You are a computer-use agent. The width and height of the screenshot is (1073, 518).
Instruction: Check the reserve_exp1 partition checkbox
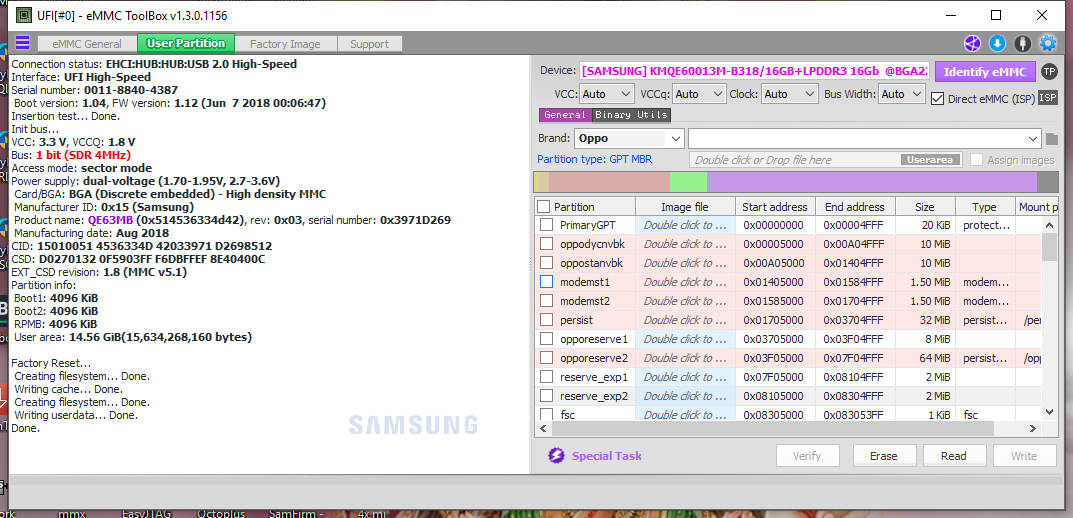click(546, 376)
